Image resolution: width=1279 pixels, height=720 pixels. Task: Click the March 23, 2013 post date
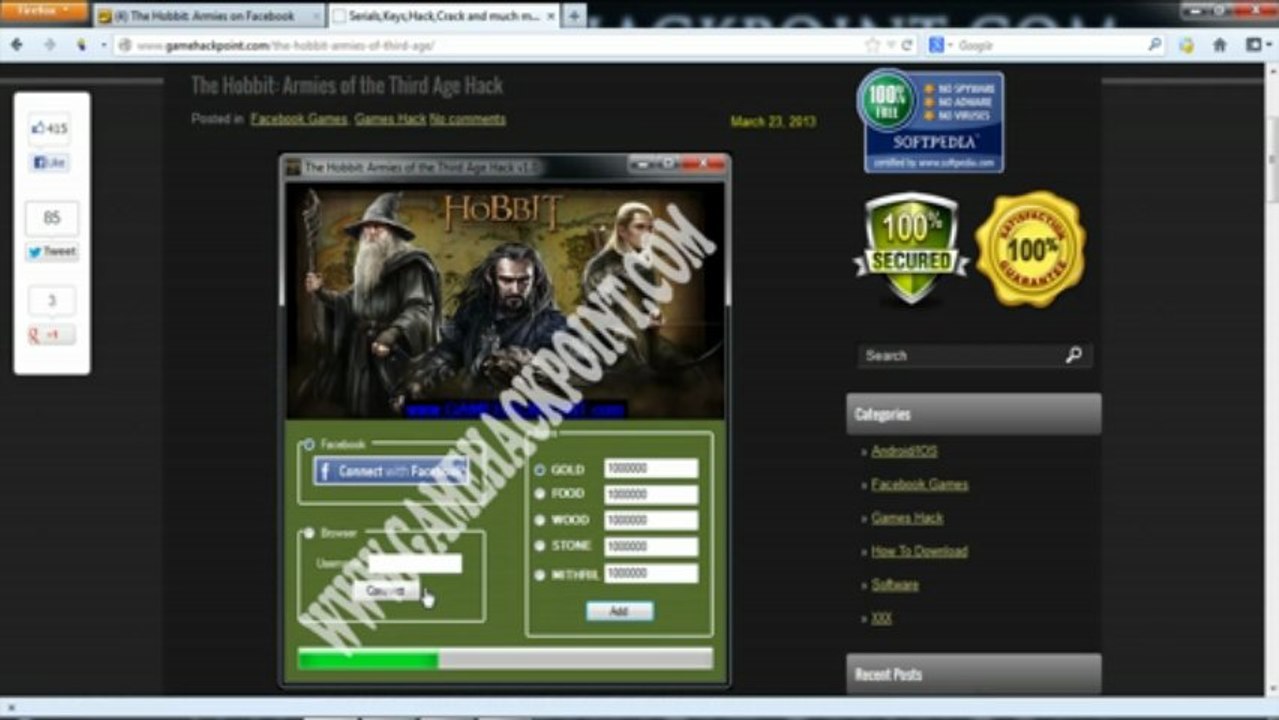[x=773, y=122]
